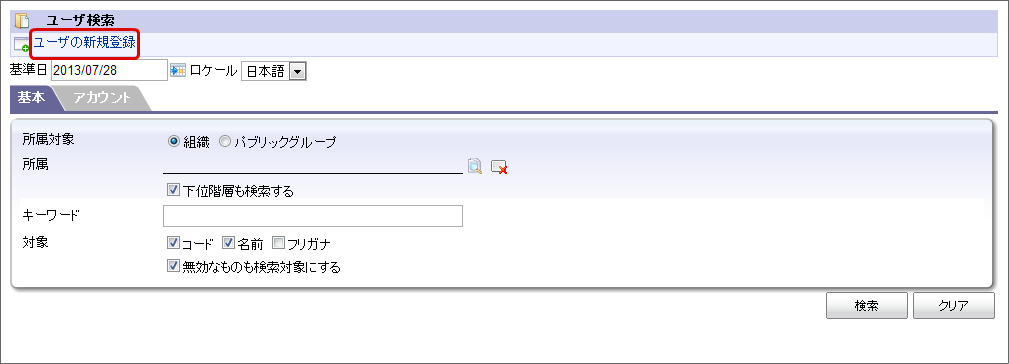Select the パブリックグループ radio button
The height and width of the screenshot is (364, 1009).
click(x=225, y=142)
